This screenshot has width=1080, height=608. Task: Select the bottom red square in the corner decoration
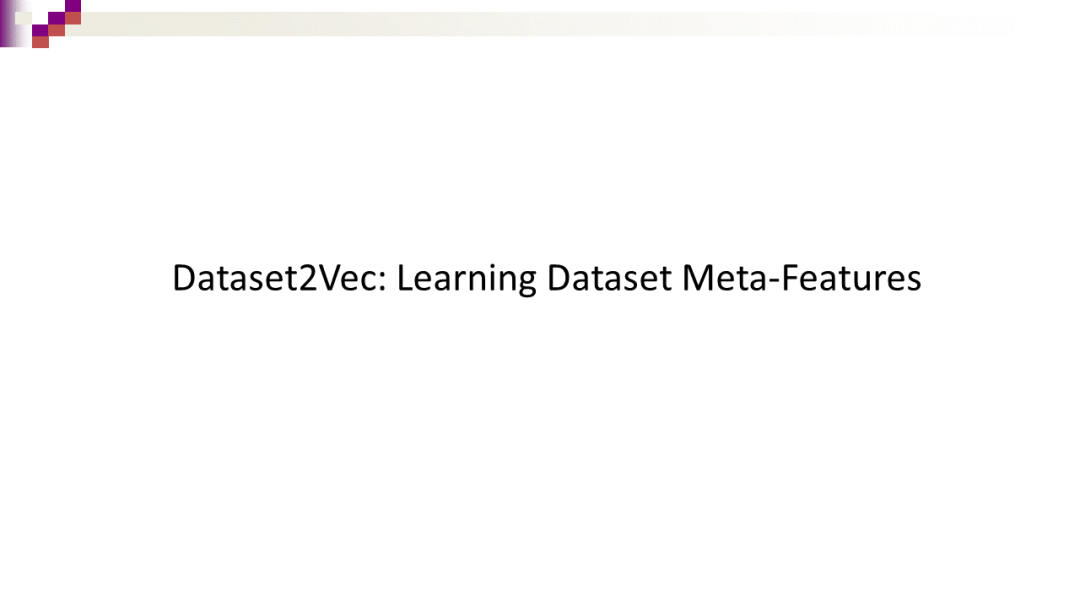(40, 42)
